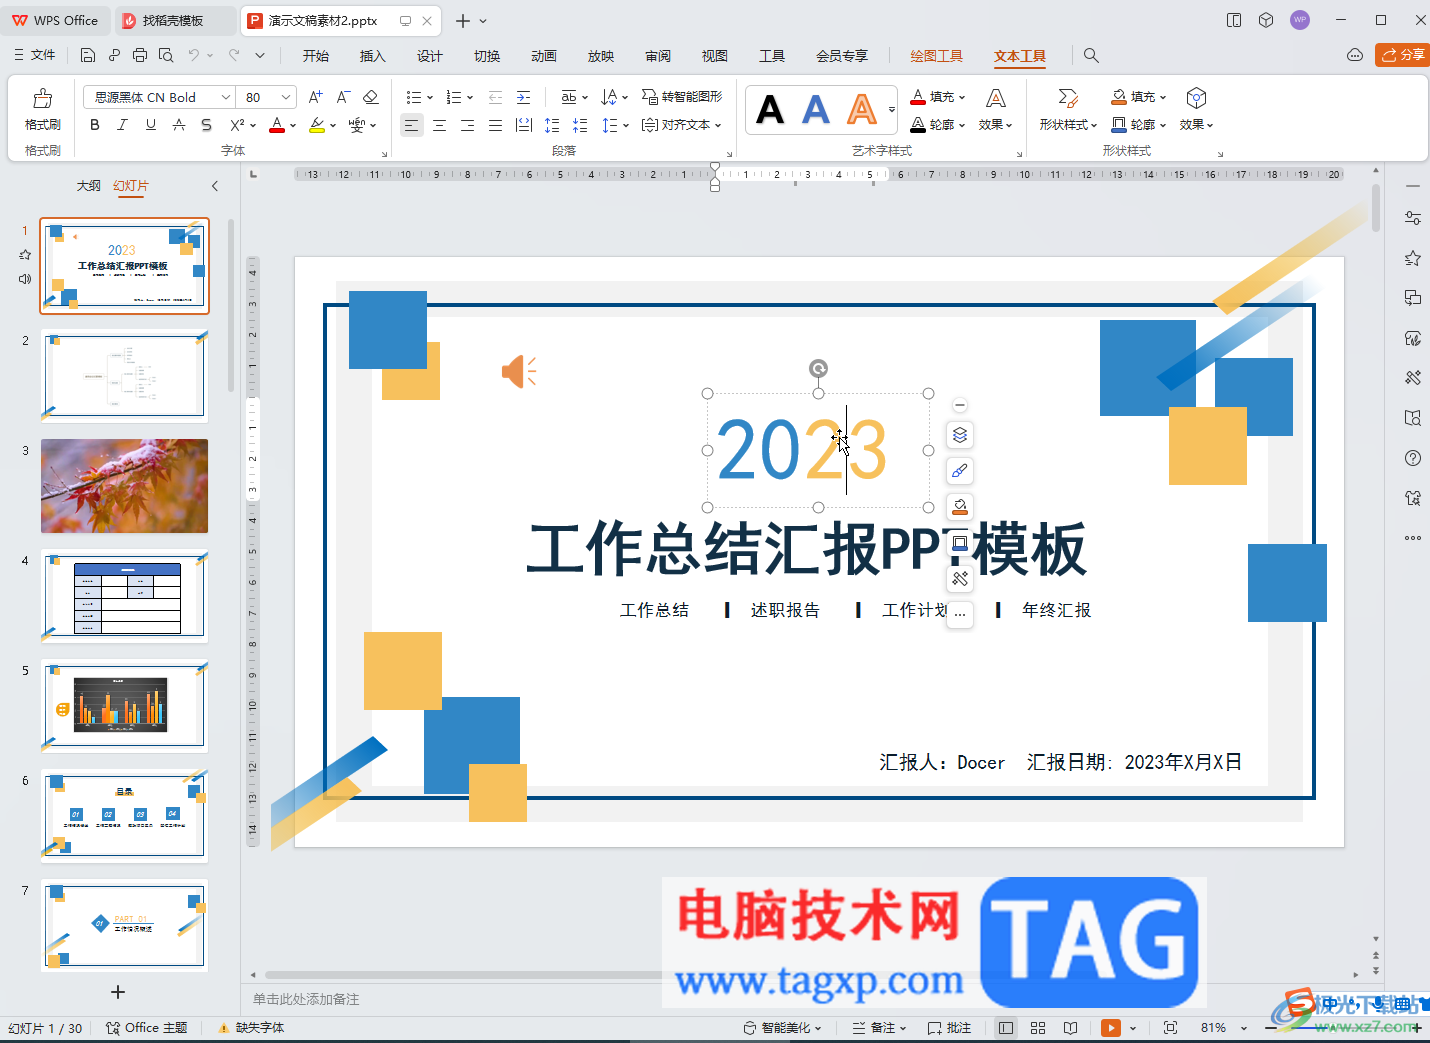Decrease font size with the A- icon

(343, 97)
